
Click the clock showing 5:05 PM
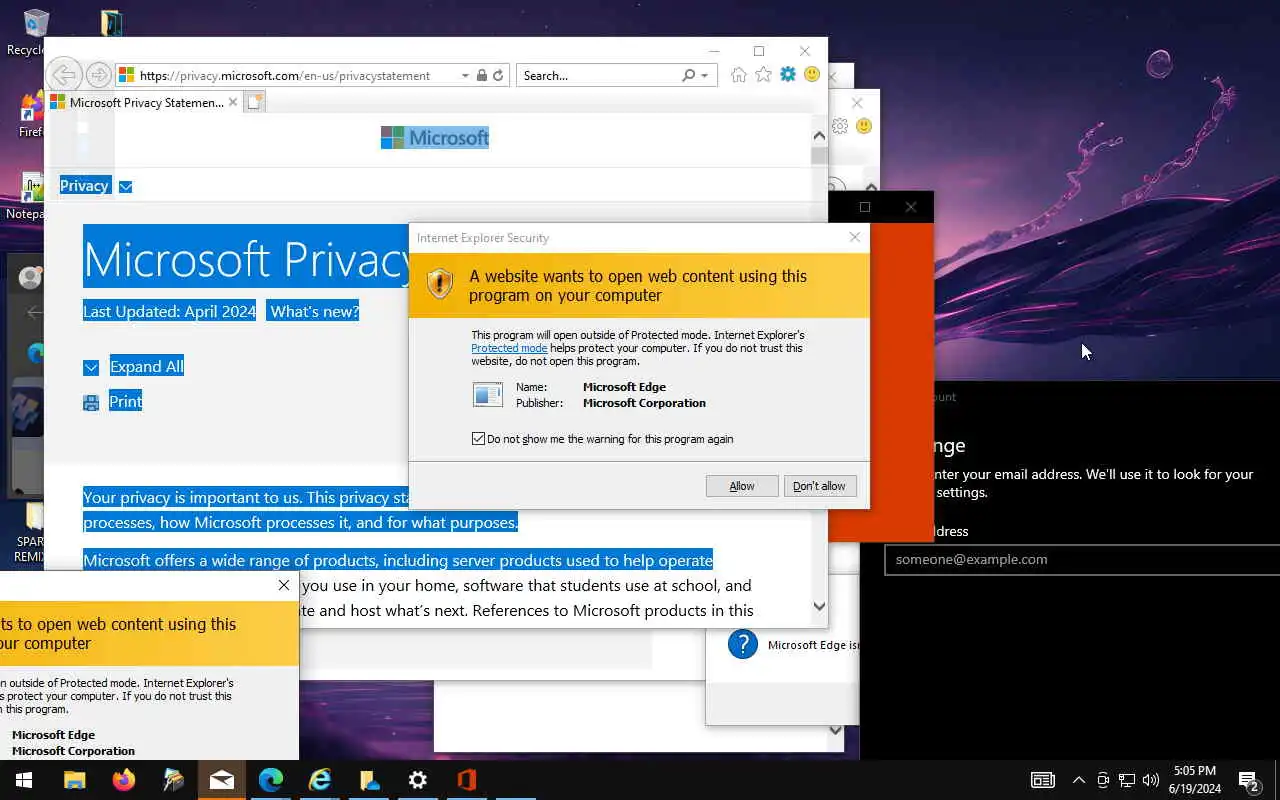pos(1195,771)
